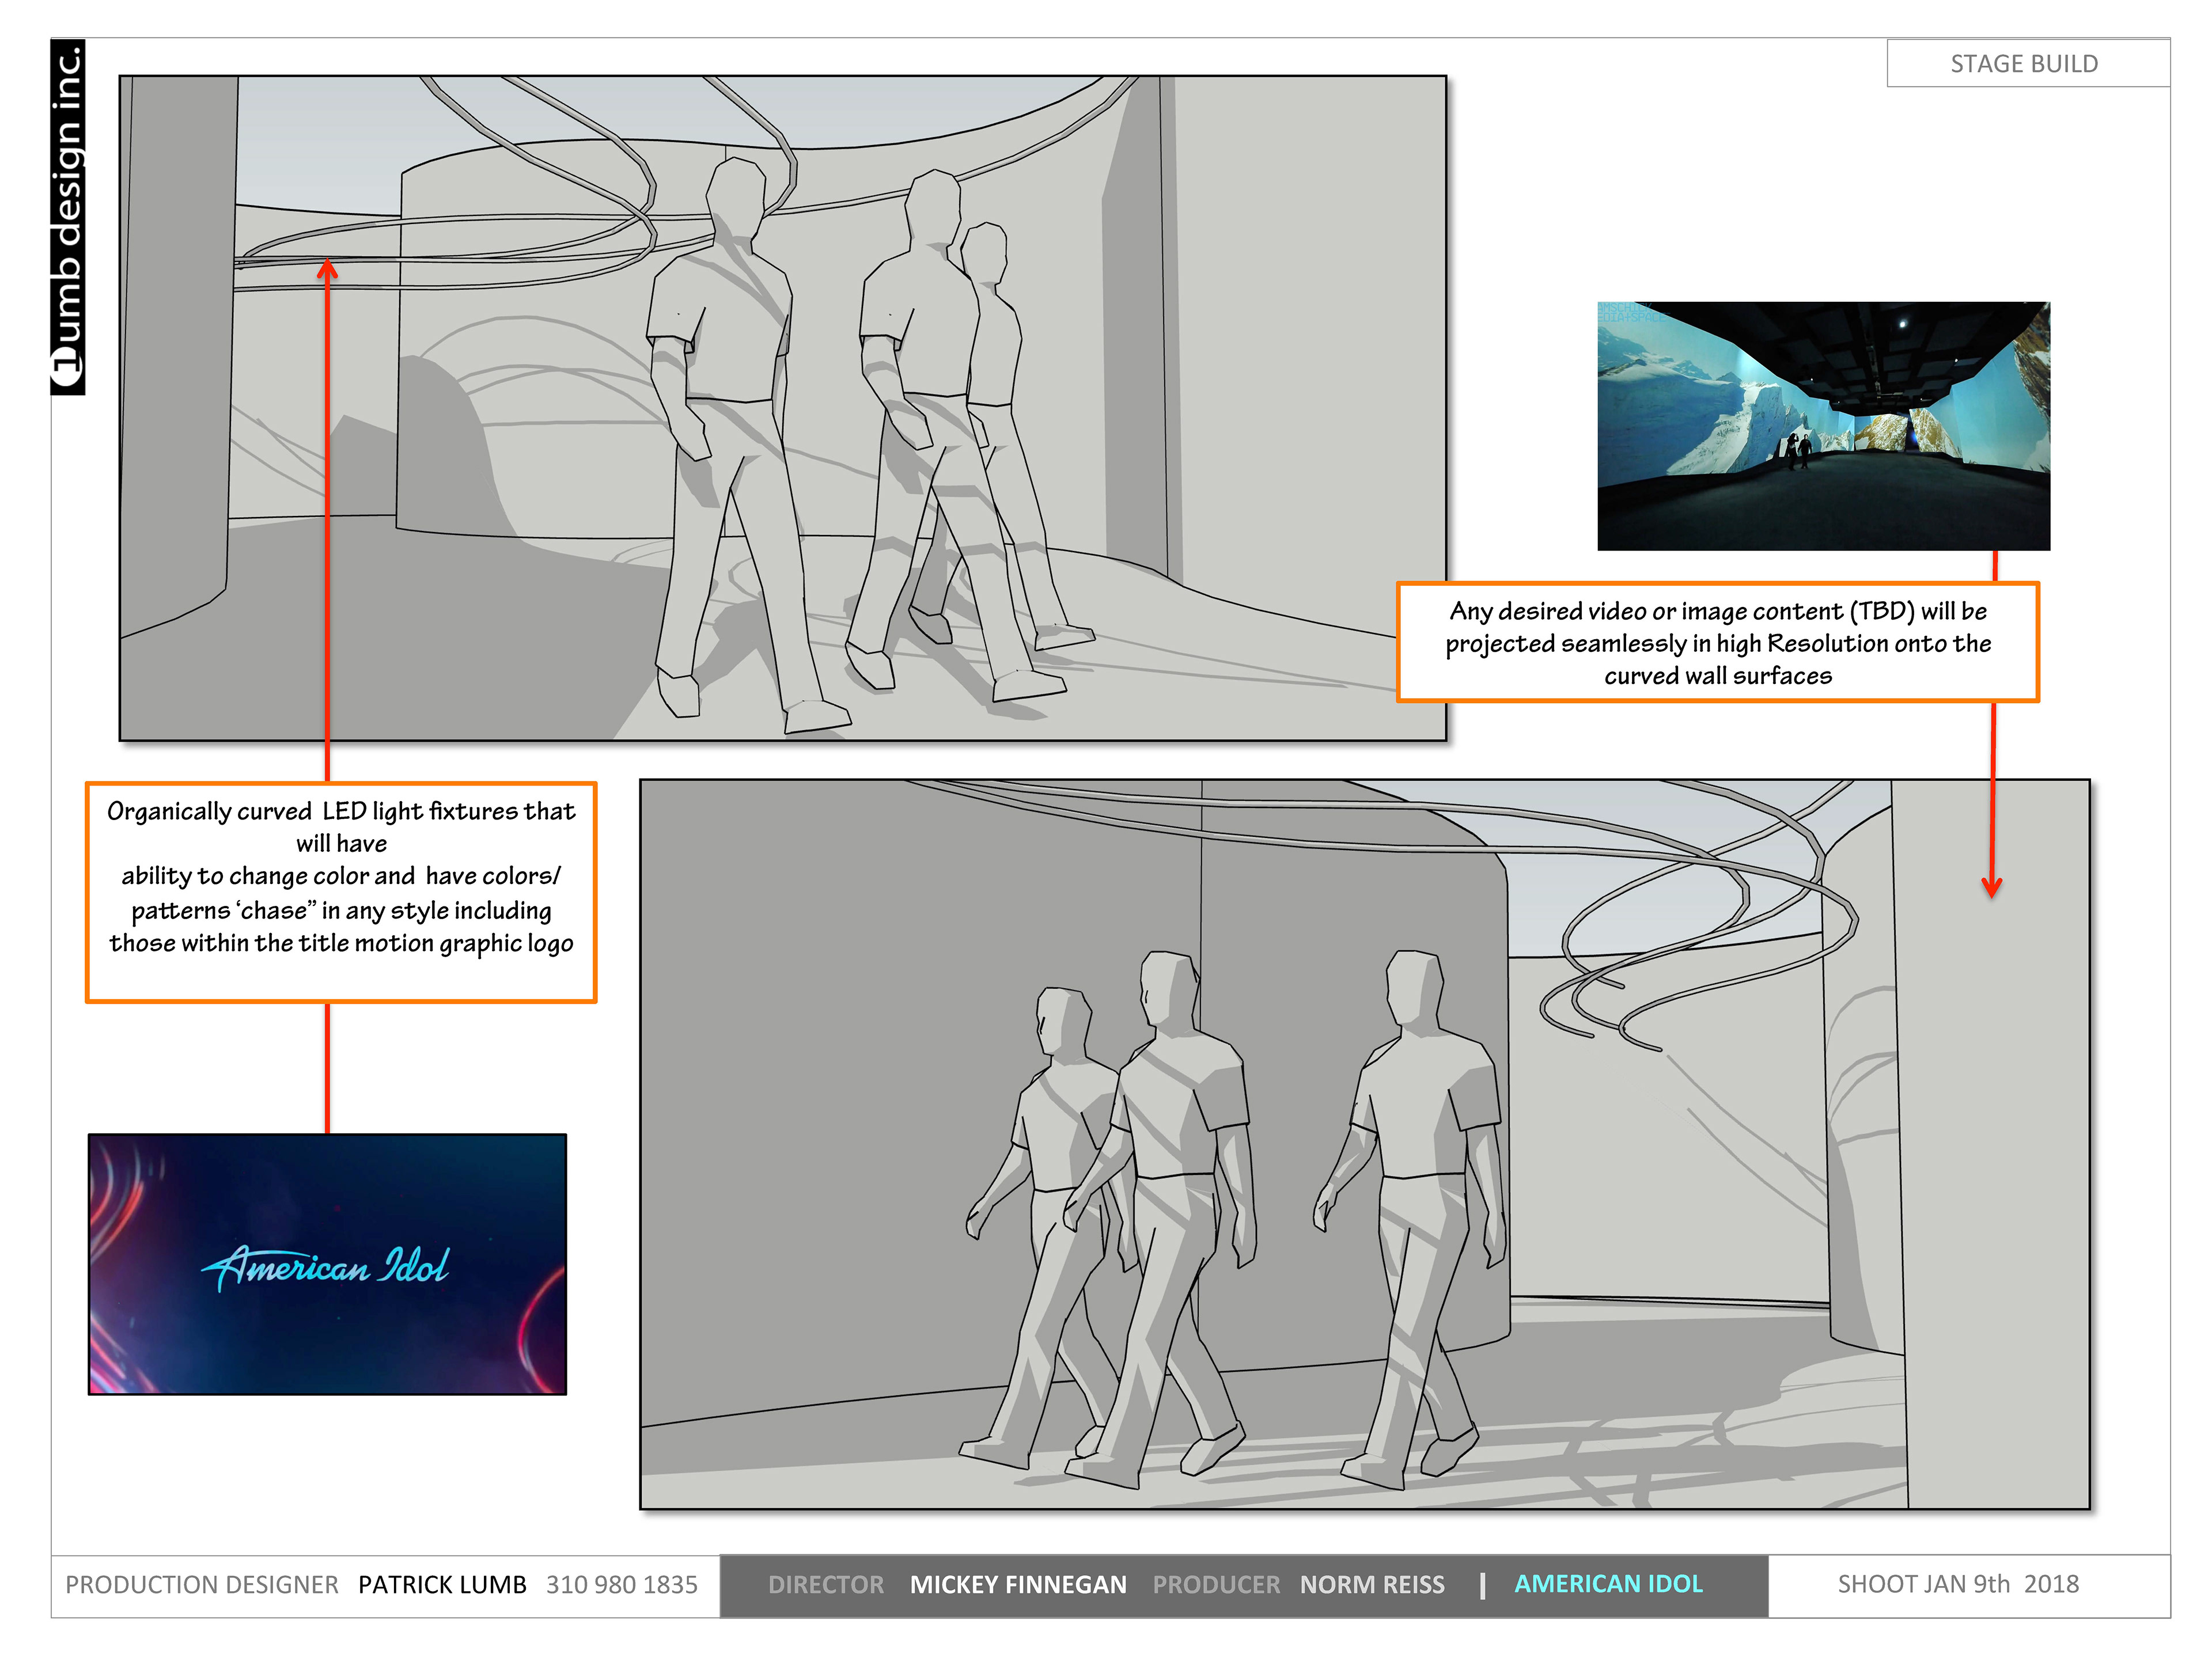Screen dimensions: 2212x1658
Task: Click MICKEY FINNEGAN director name
Action: [x=1017, y=1585]
